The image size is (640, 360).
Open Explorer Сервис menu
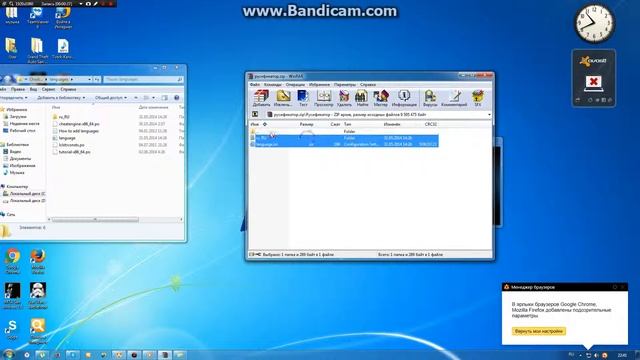[x=48, y=89]
